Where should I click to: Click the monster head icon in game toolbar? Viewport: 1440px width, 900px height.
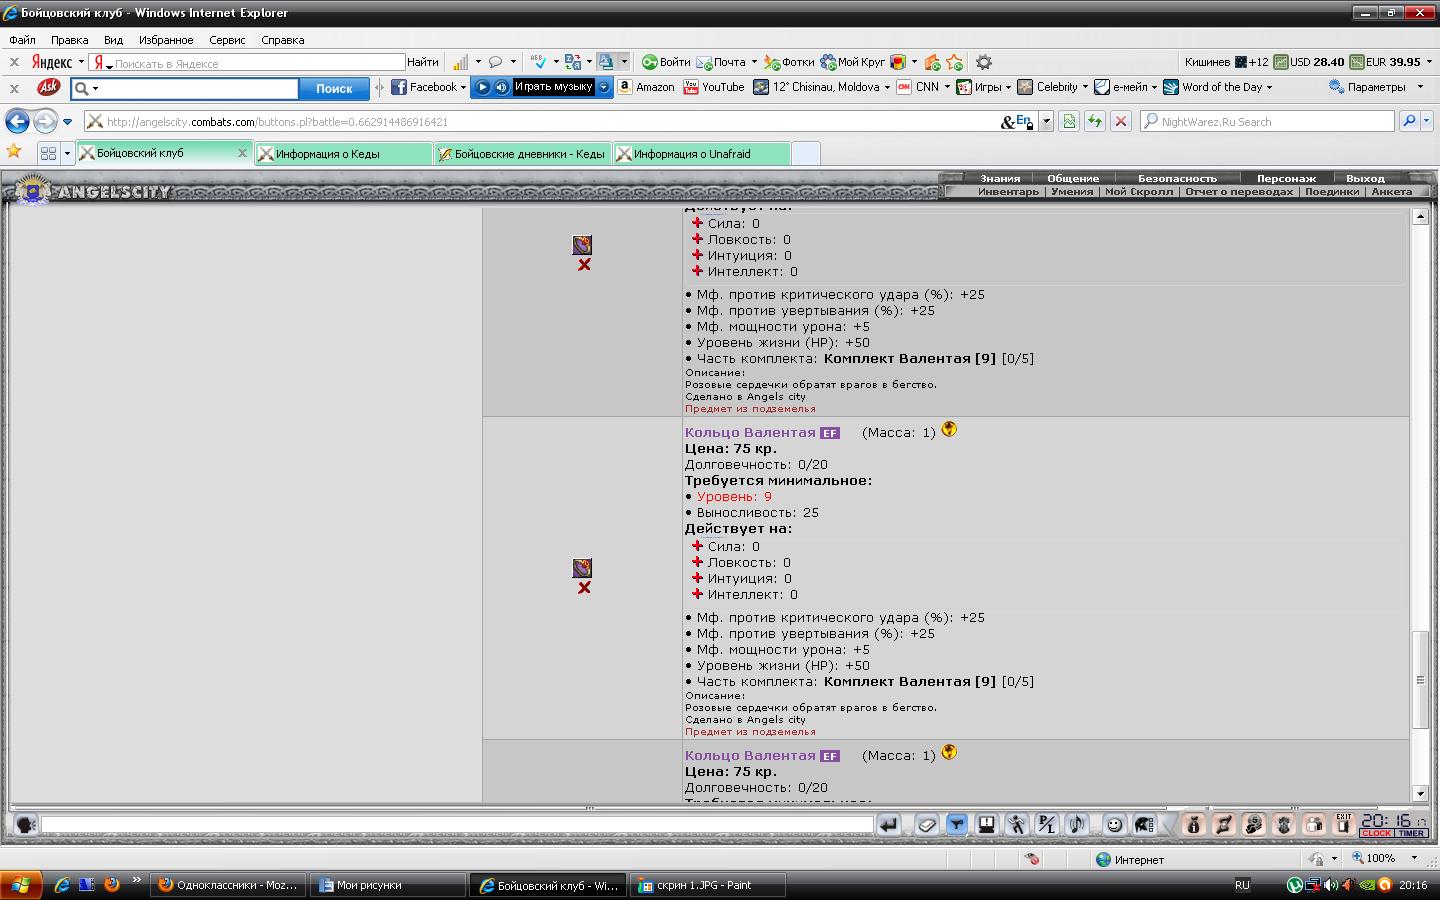pos(1284,825)
